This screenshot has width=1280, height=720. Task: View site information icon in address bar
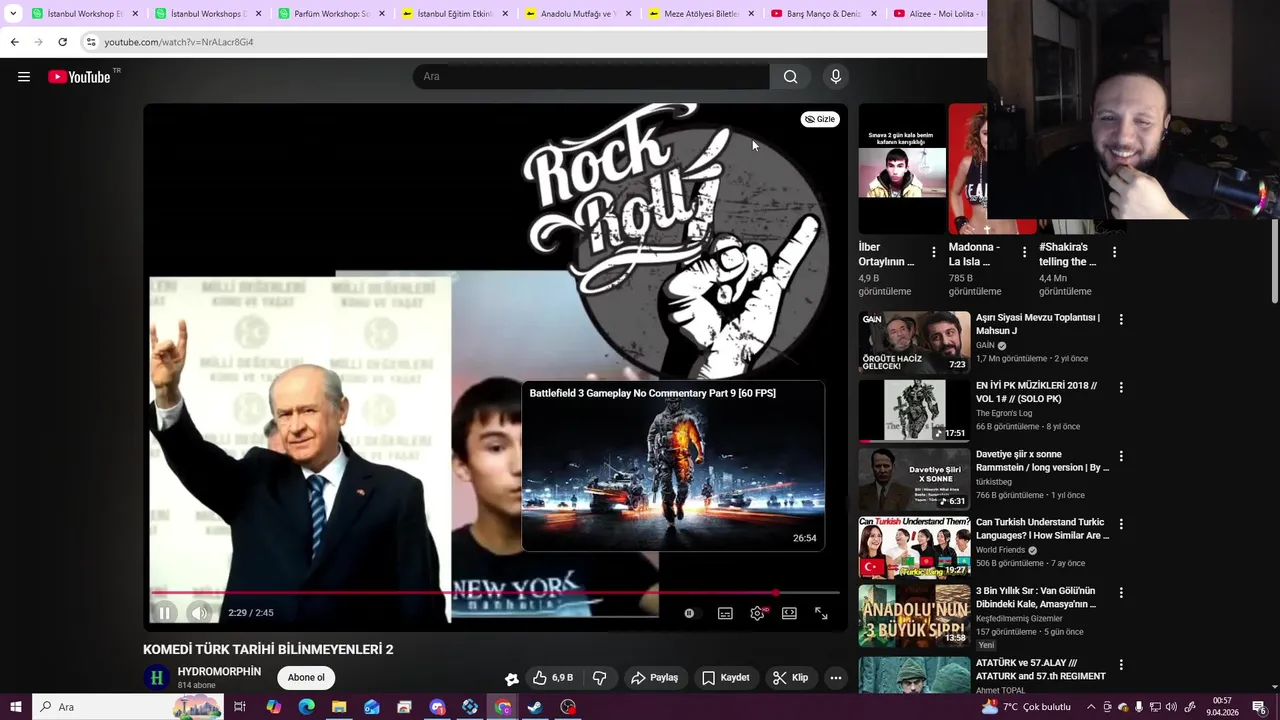click(91, 42)
